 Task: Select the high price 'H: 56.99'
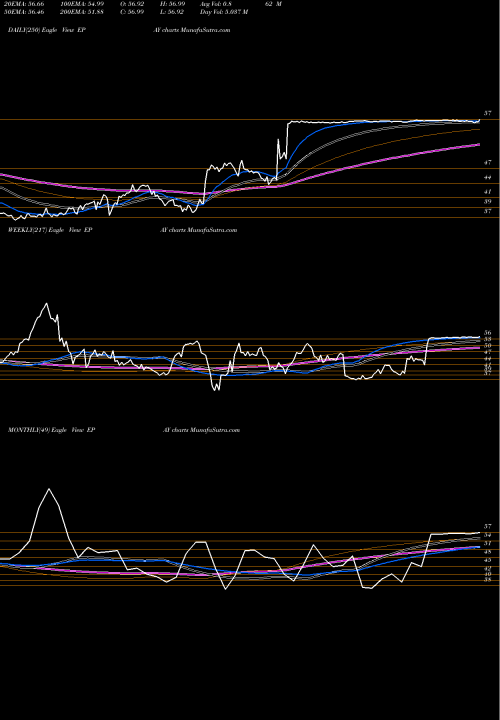[173, 4]
